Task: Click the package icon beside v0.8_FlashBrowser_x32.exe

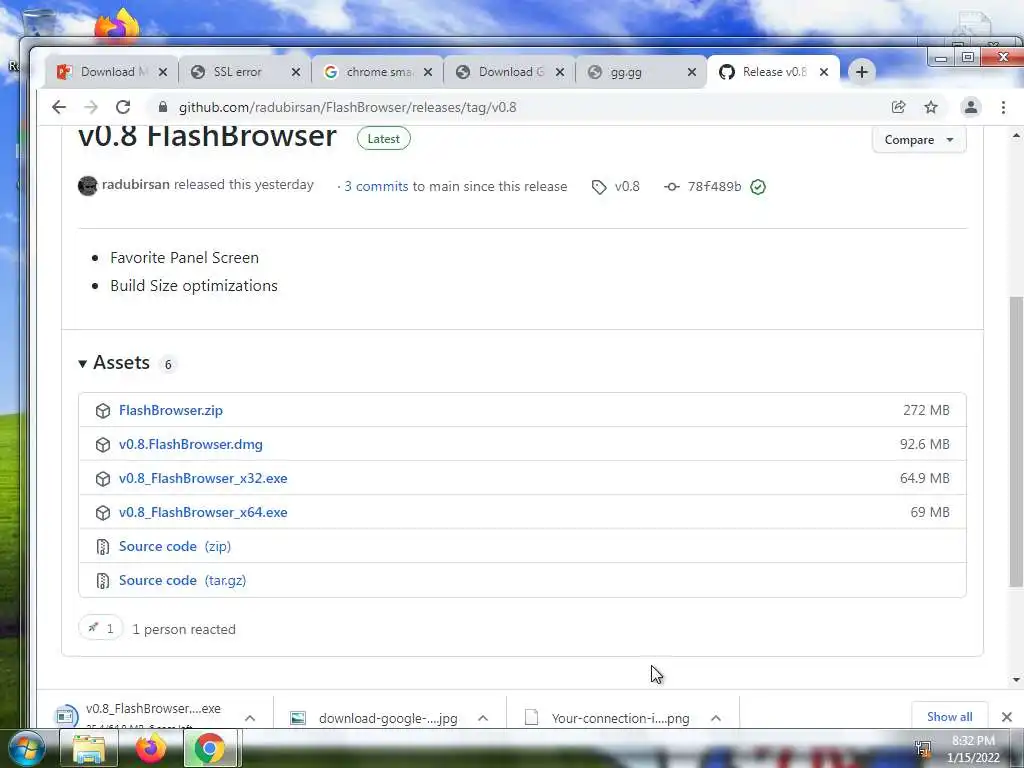Action: click(103, 479)
